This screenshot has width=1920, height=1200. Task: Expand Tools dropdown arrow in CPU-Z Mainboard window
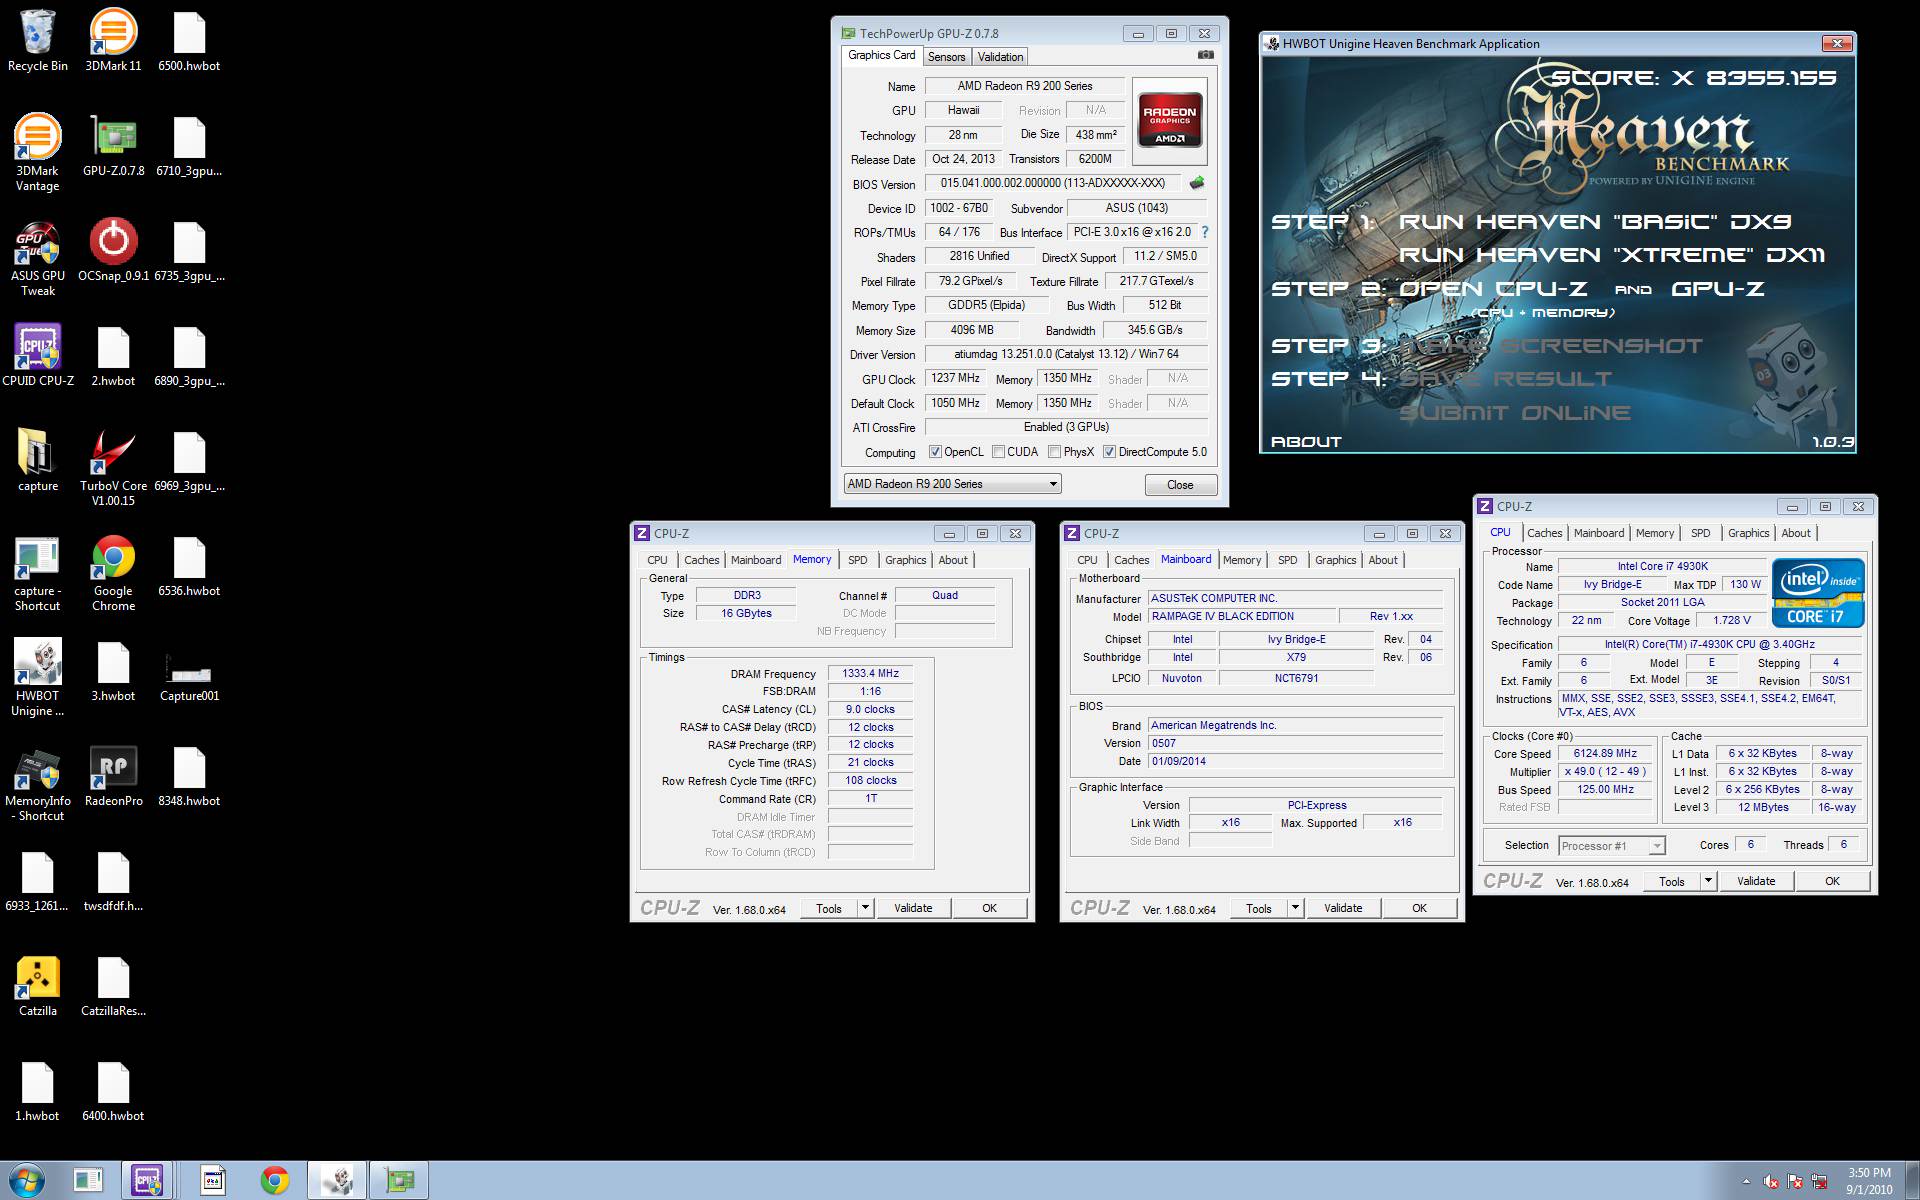tap(1296, 908)
